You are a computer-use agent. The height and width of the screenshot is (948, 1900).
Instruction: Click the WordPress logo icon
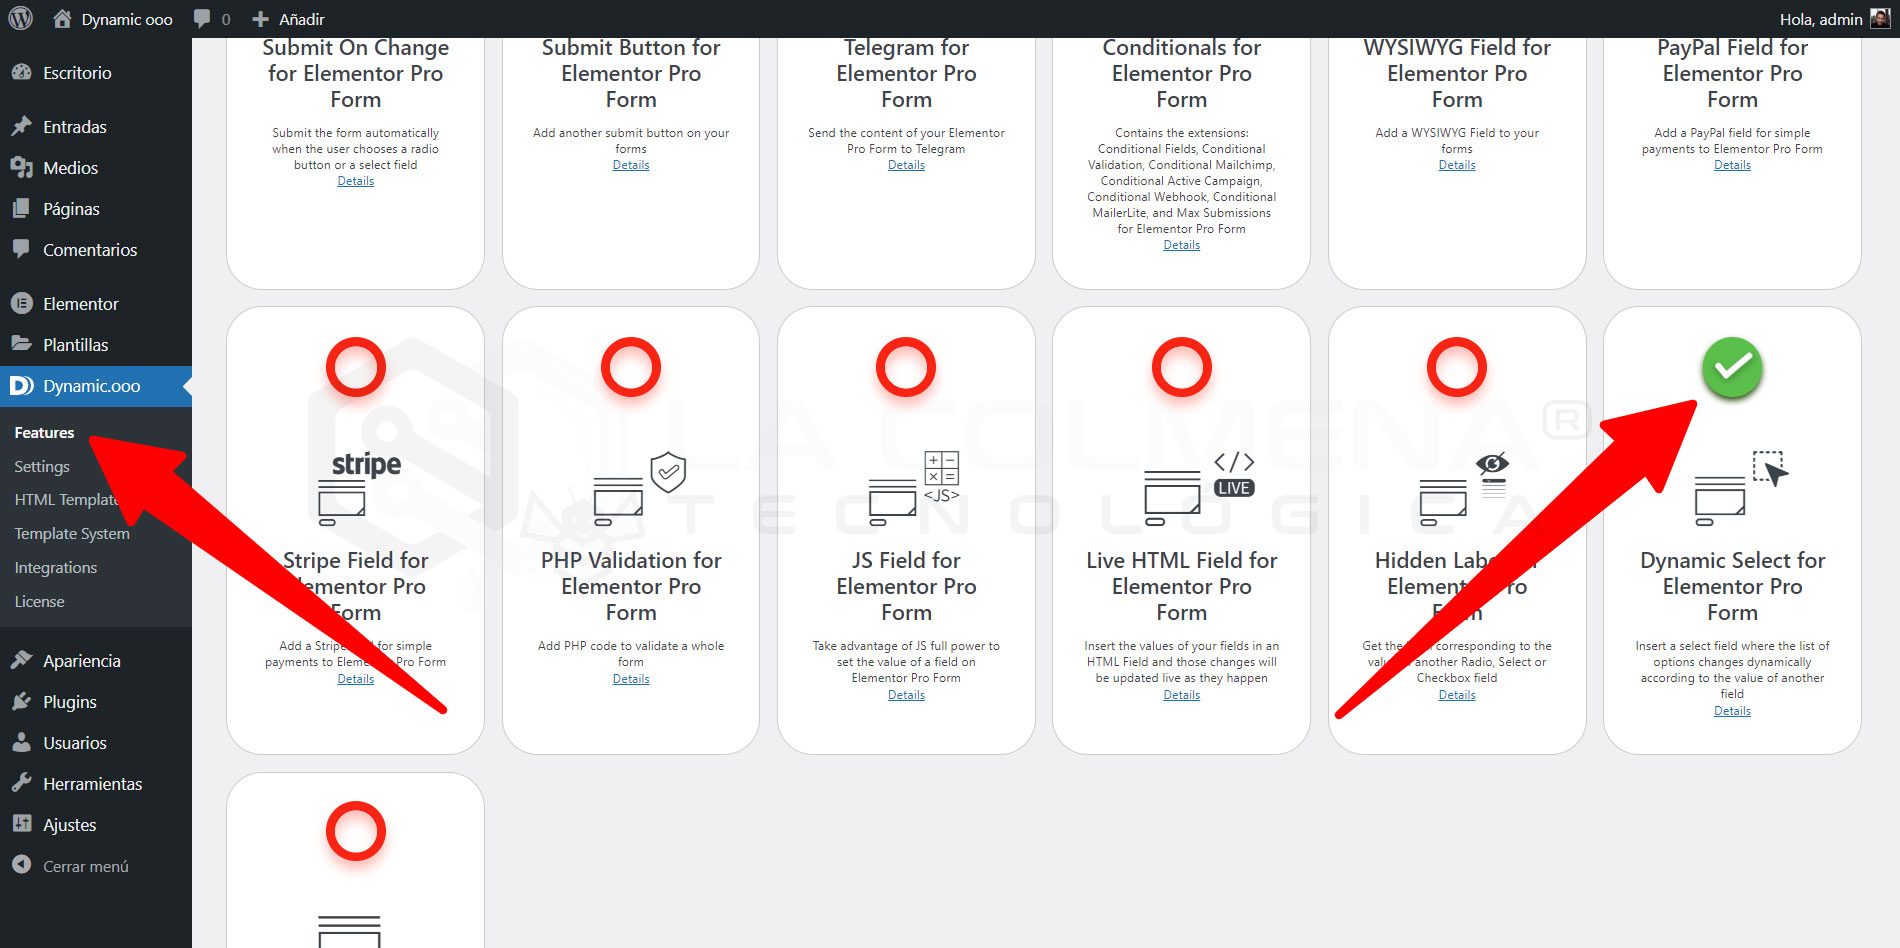pyautogui.click(x=21, y=18)
